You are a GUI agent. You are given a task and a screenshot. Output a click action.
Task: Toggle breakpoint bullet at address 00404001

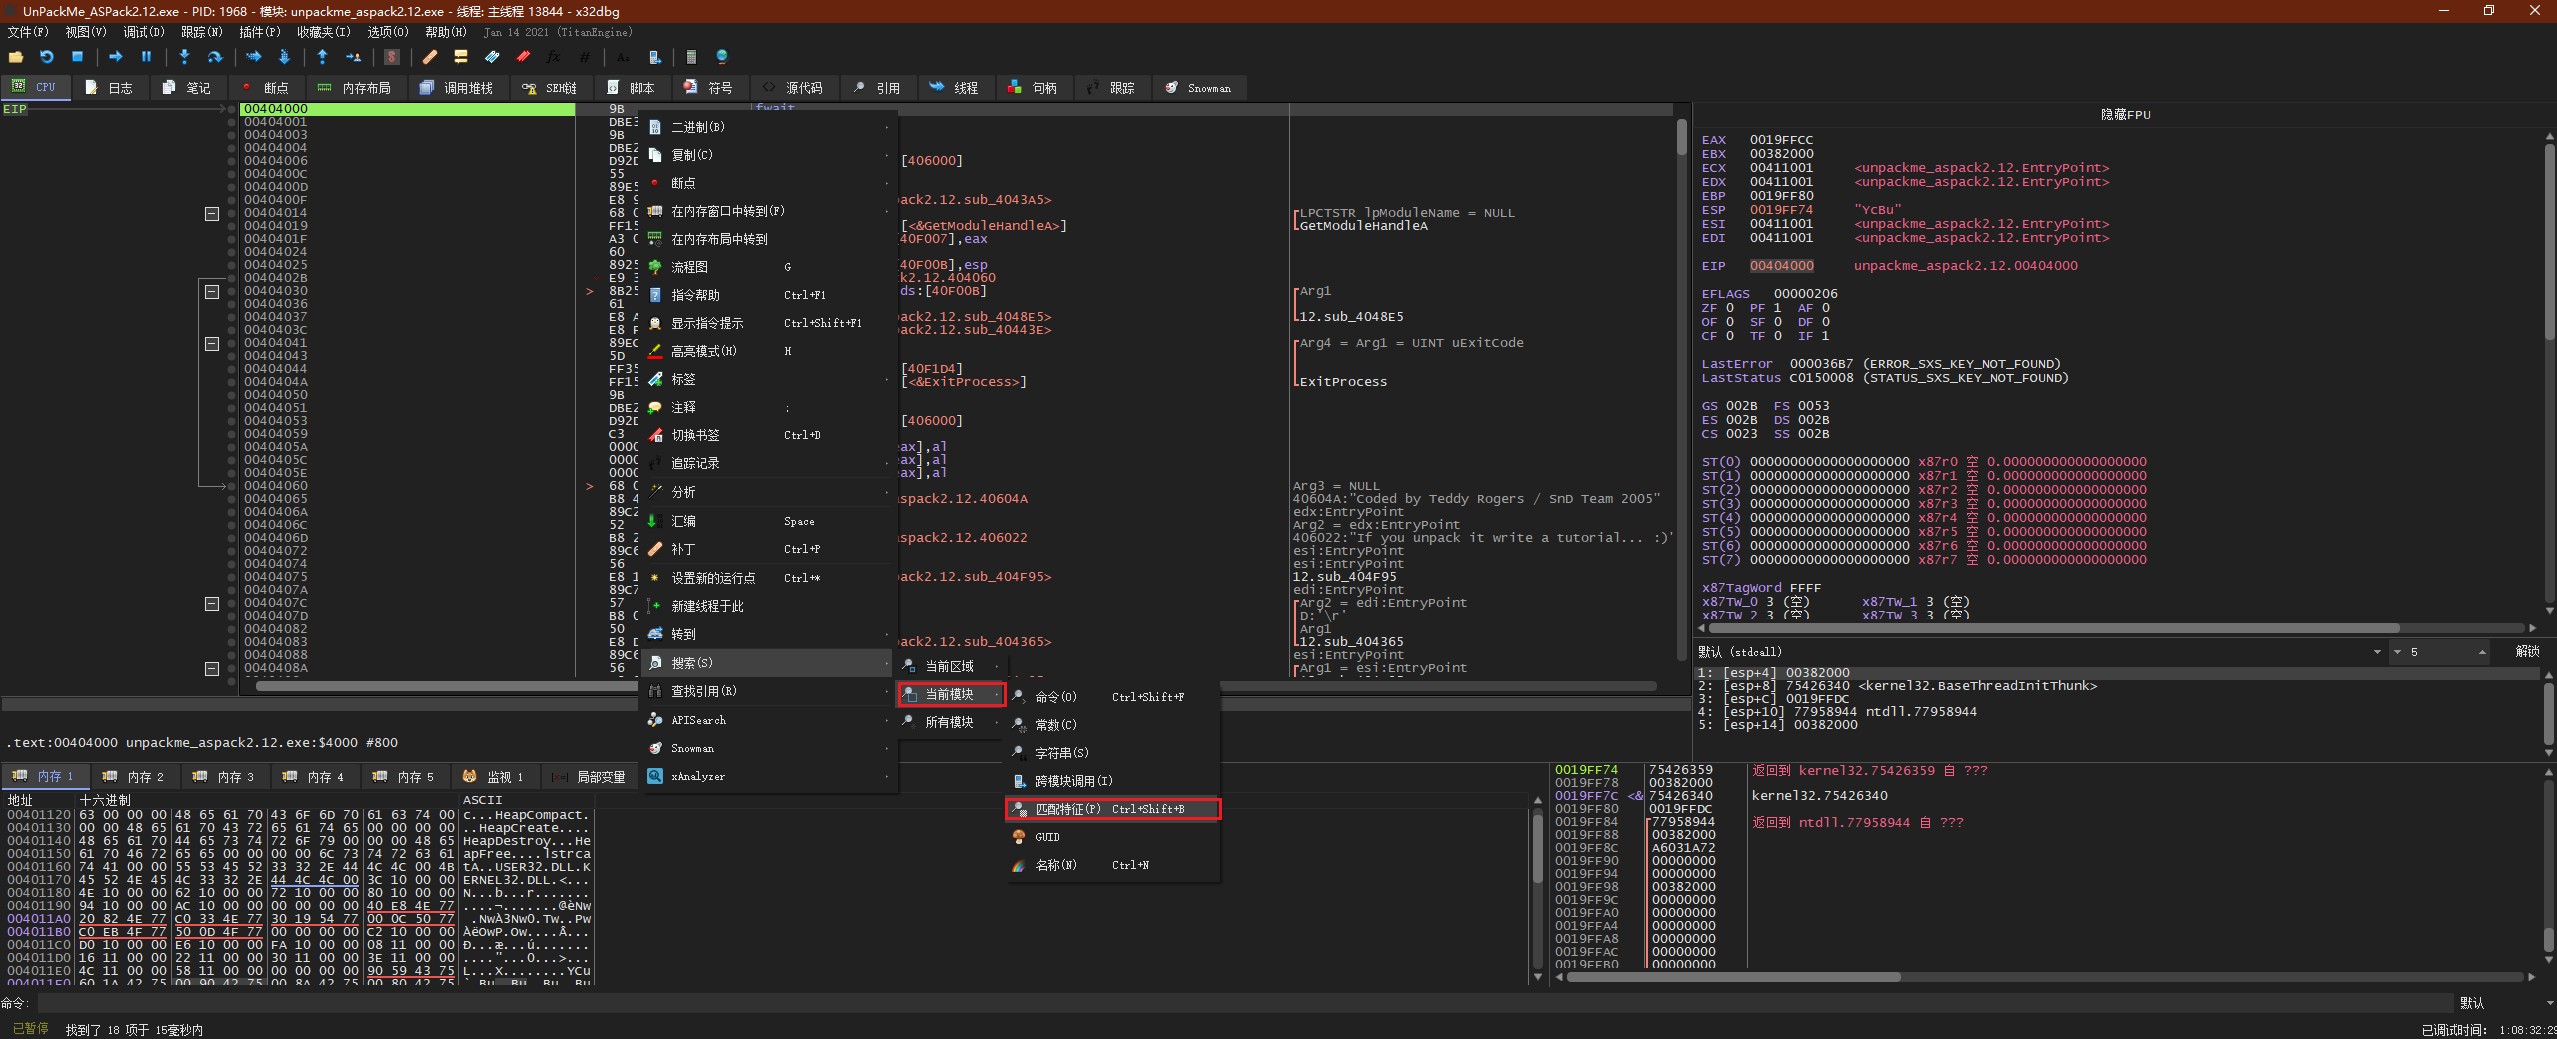[232, 122]
